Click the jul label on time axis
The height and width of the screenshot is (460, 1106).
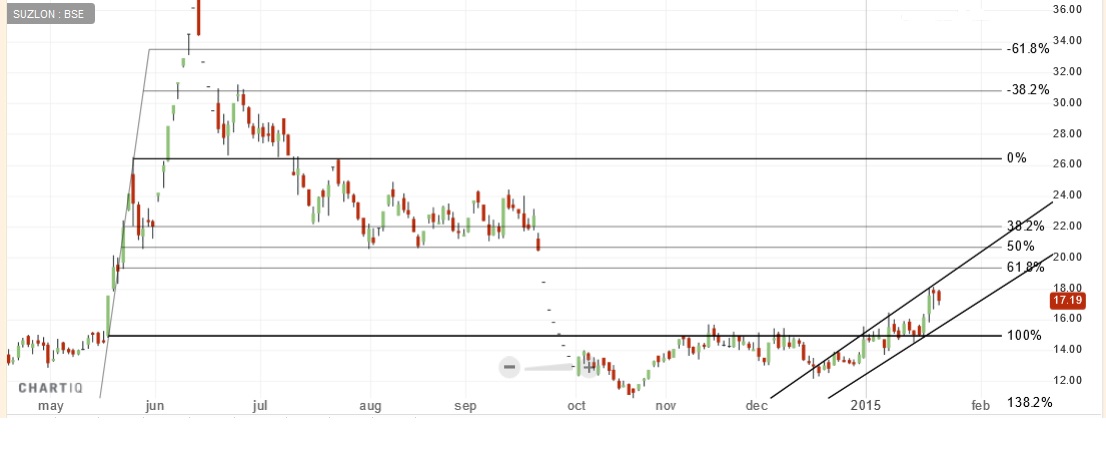click(260, 406)
